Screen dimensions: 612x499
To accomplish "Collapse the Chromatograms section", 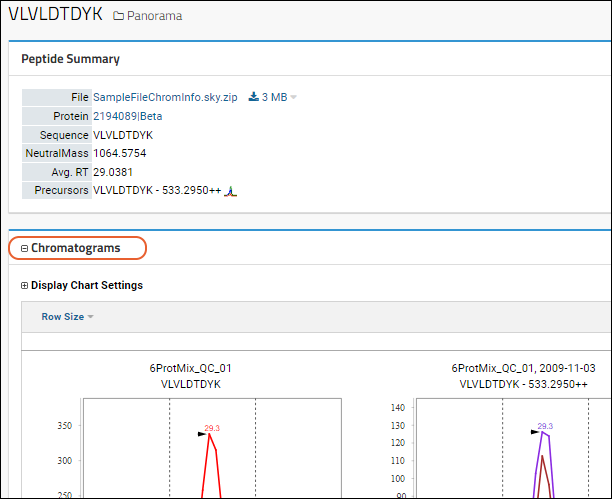I will 24,248.
